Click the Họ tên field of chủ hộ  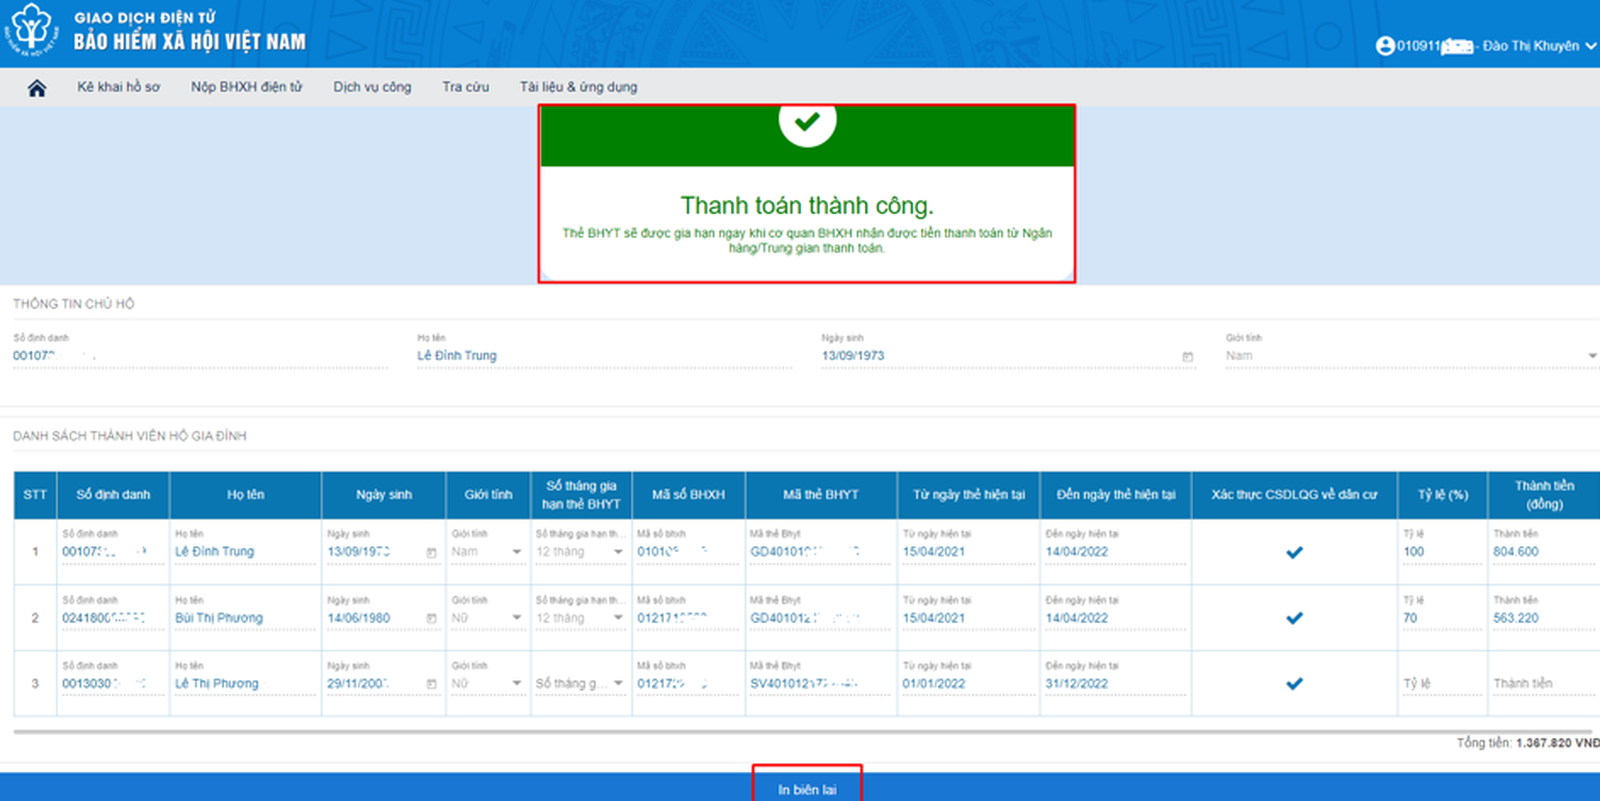click(603, 356)
